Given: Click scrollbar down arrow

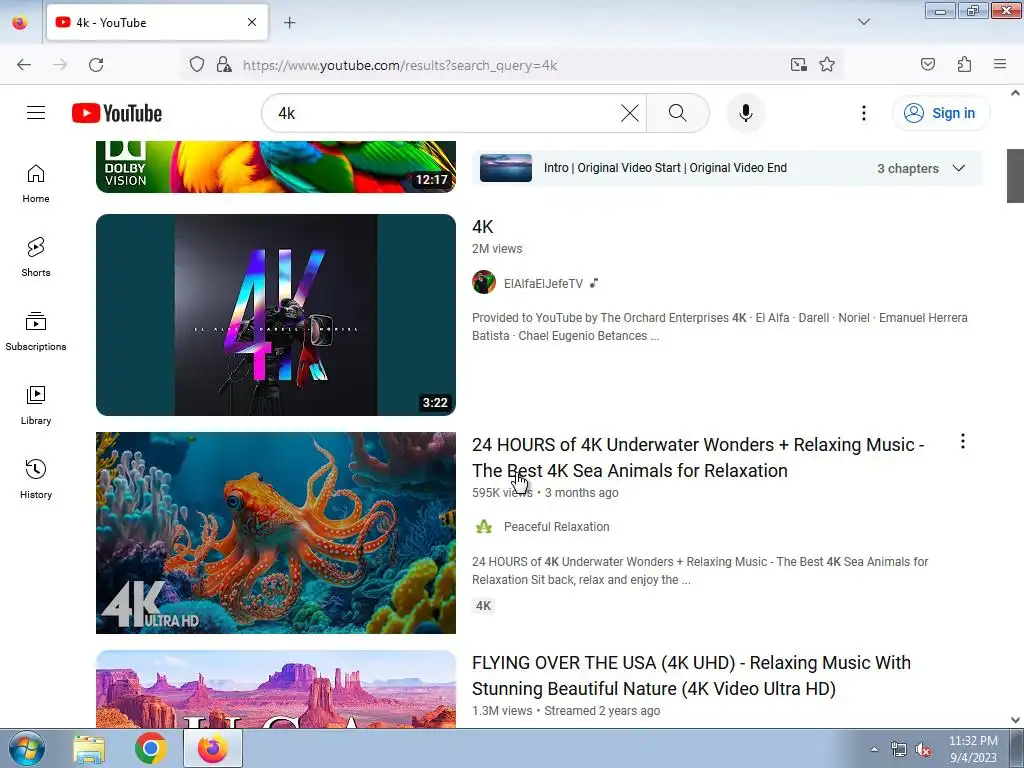Looking at the screenshot, I should pos(1015,720).
